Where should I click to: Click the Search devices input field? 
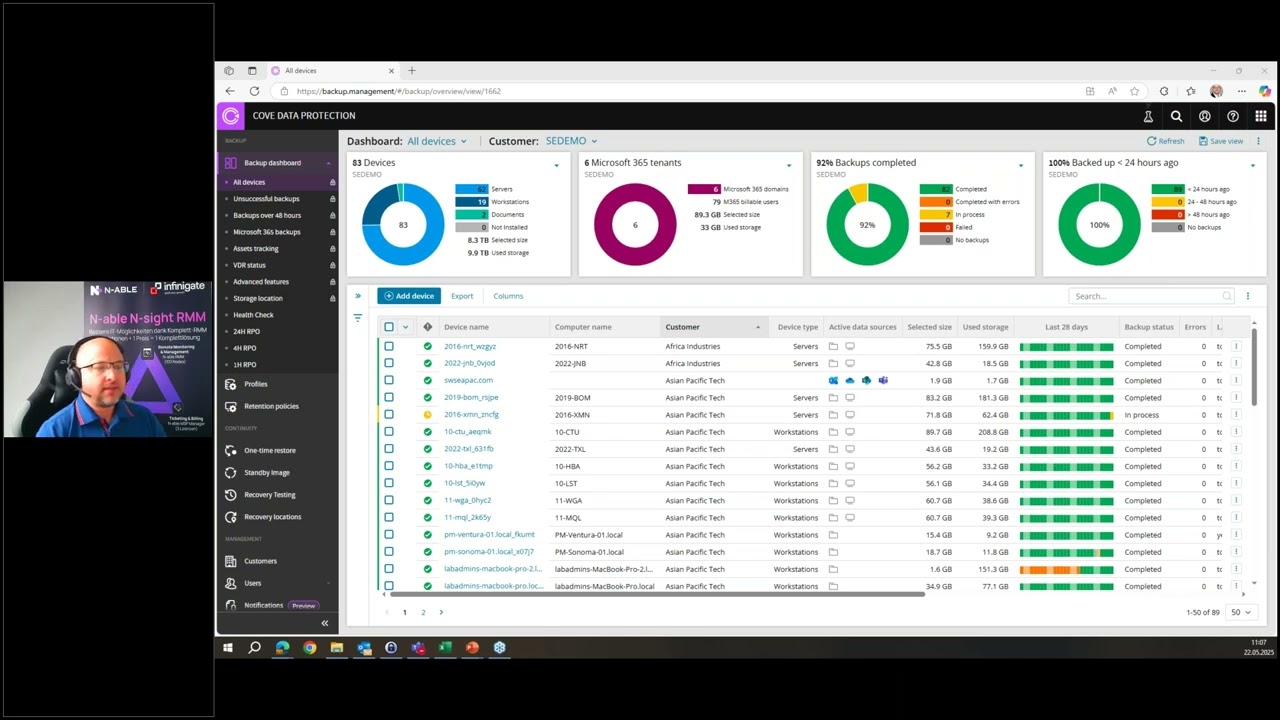click(x=1151, y=296)
